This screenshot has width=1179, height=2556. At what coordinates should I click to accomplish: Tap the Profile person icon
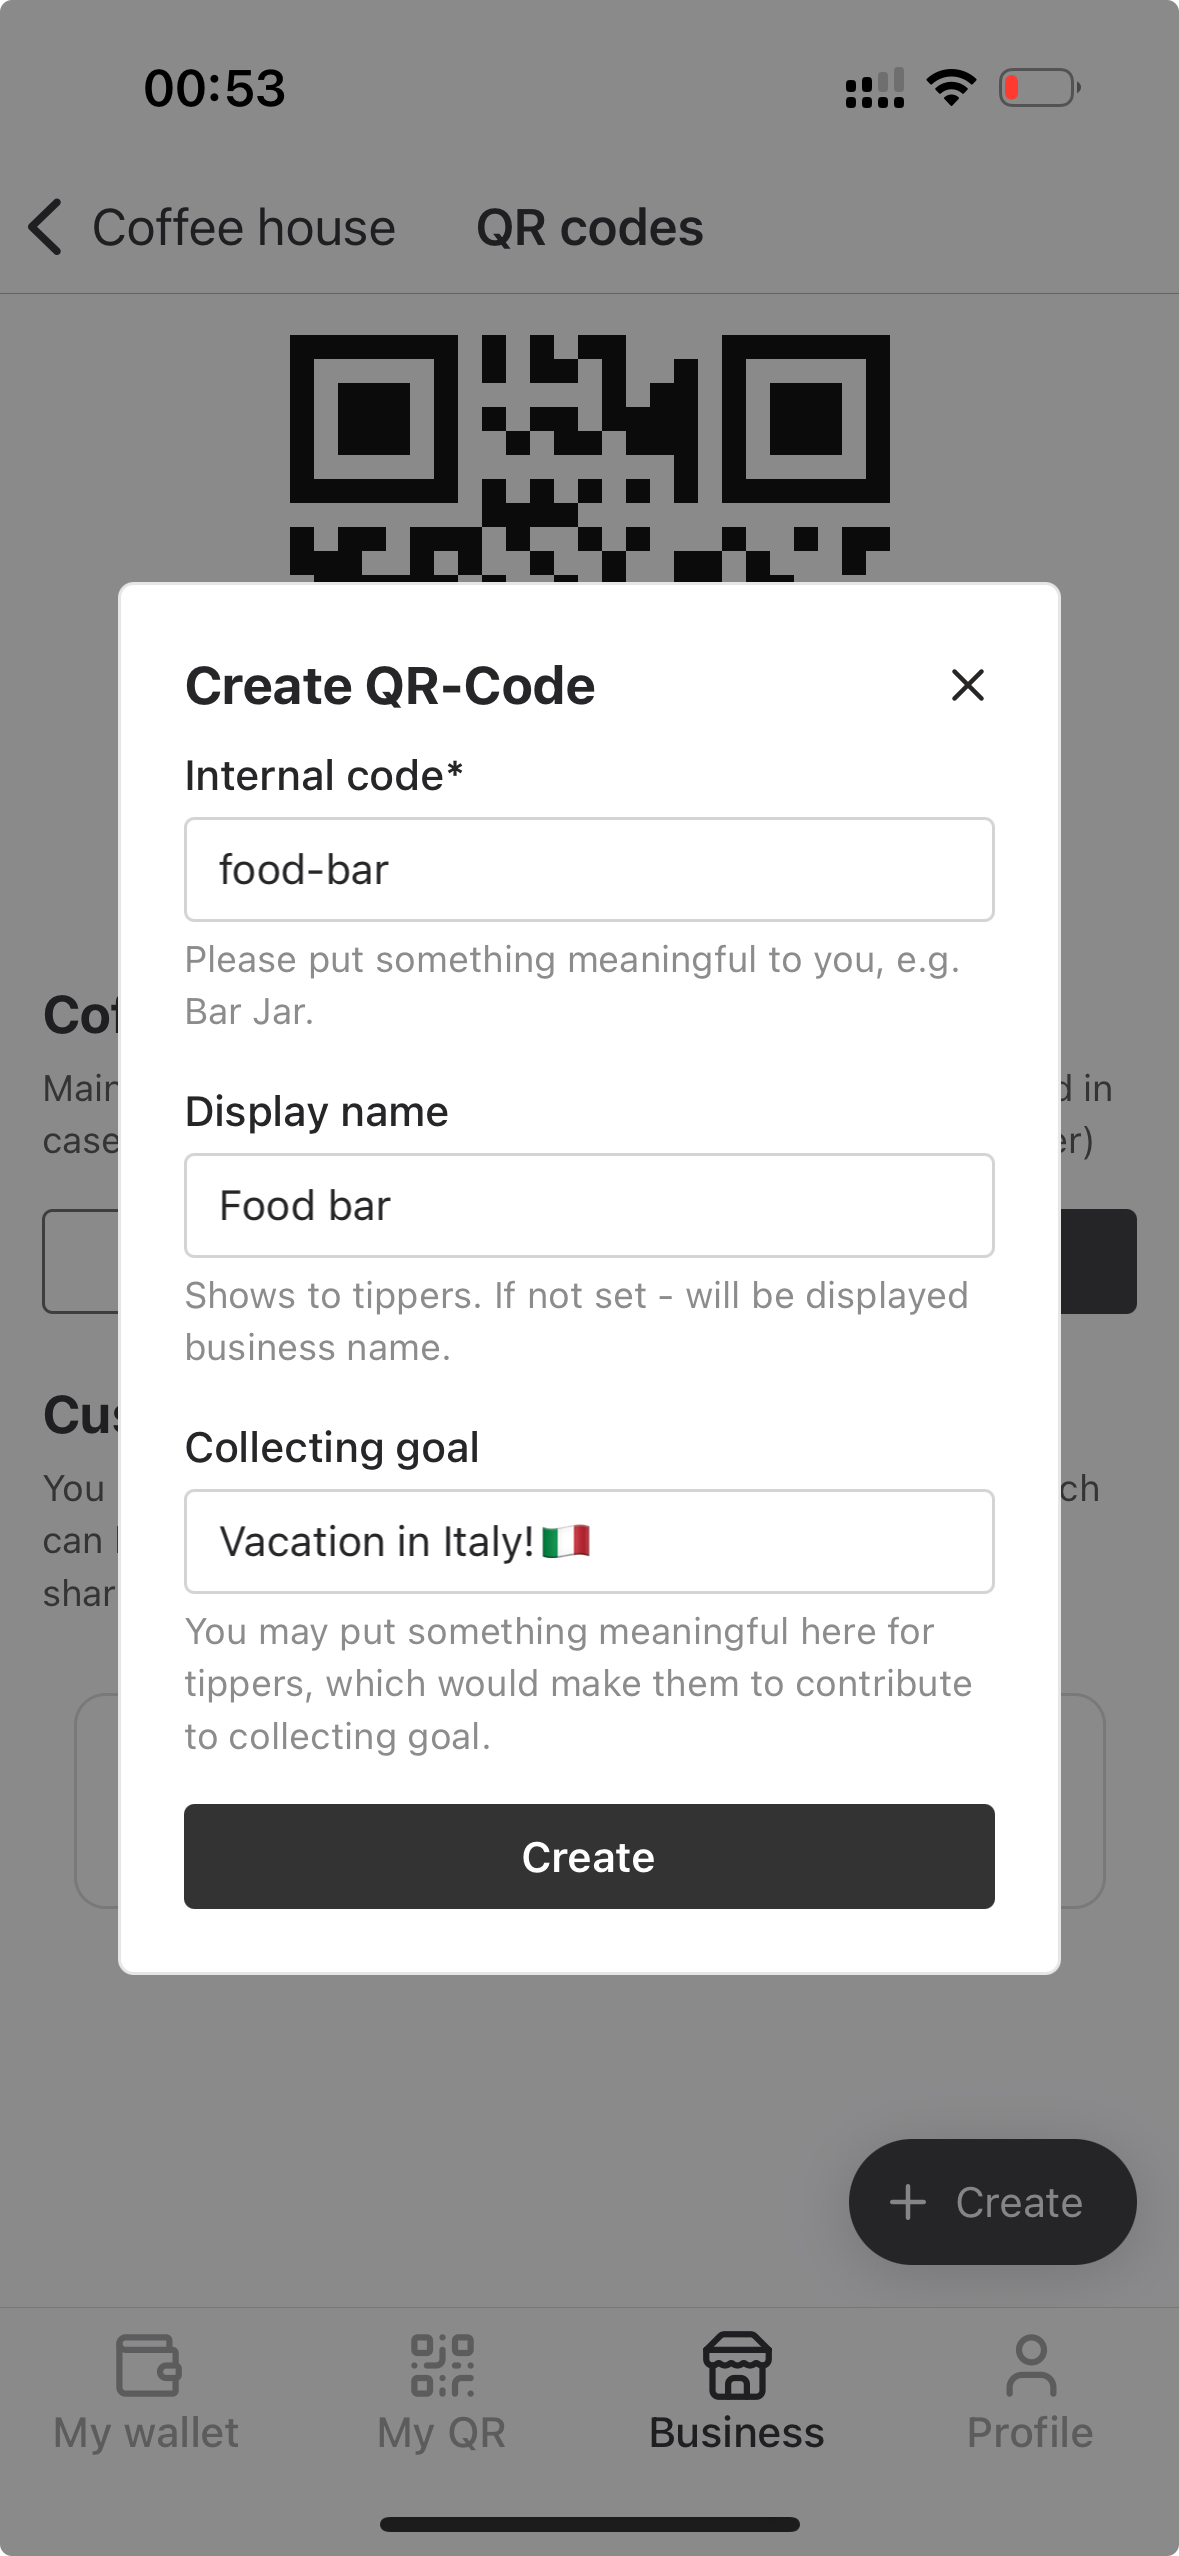1029,2365
